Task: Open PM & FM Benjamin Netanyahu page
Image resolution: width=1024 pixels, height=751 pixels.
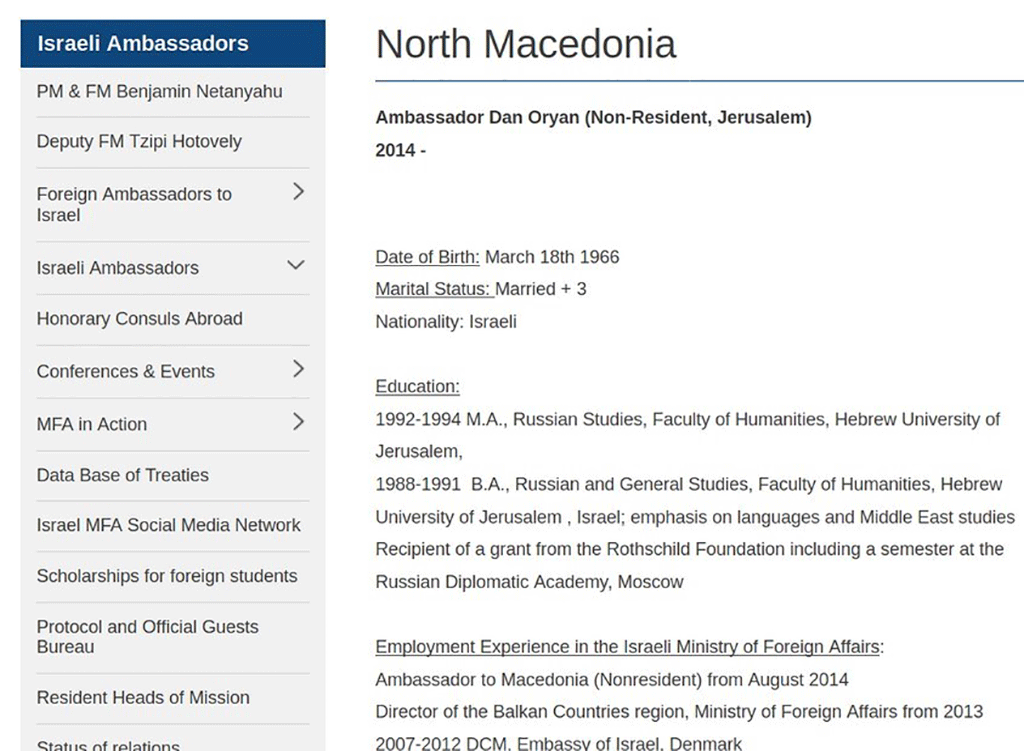Action: click(159, 91)
